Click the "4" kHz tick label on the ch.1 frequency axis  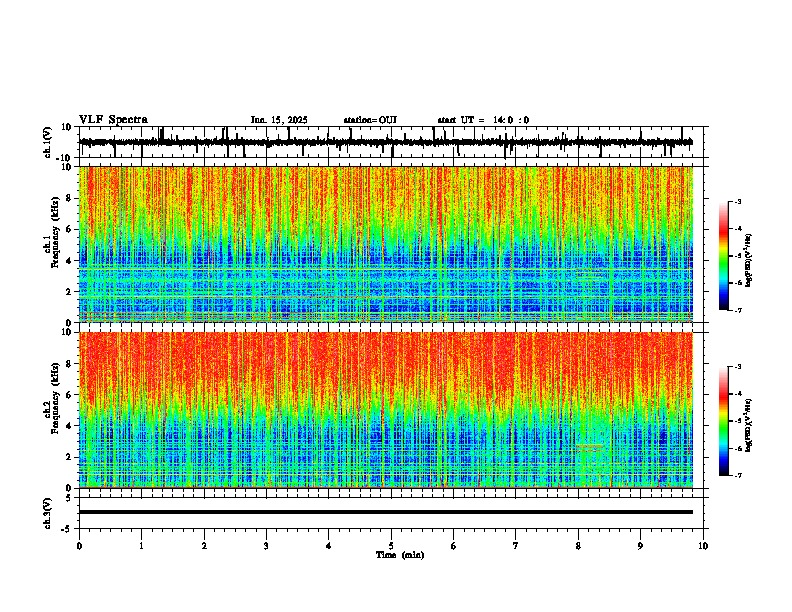coord(69,261)
